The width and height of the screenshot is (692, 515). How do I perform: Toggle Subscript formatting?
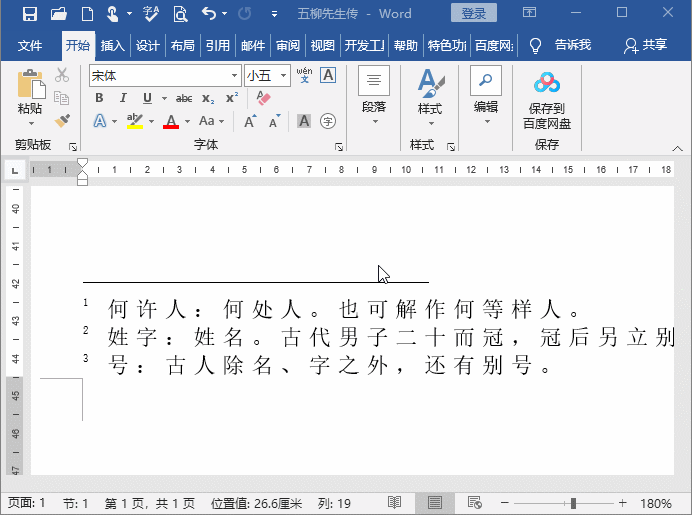coord(208,98)
